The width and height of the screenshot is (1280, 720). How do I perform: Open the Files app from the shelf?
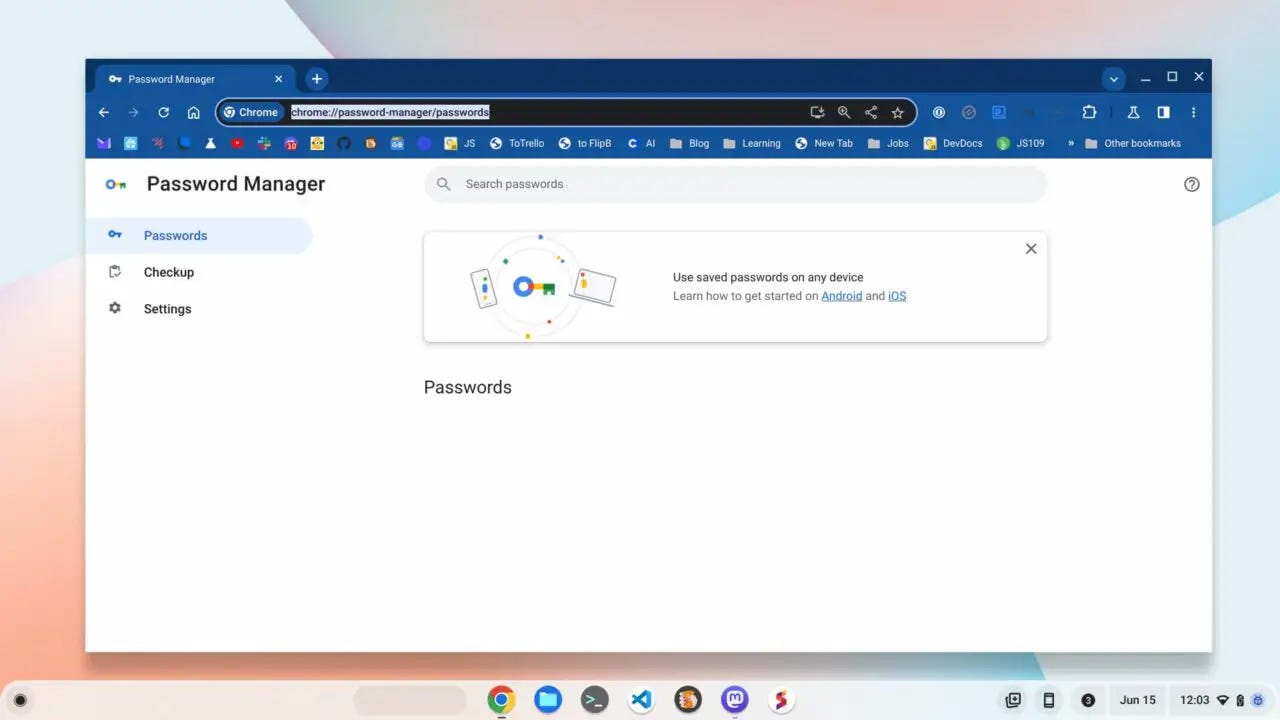[548, 700]
